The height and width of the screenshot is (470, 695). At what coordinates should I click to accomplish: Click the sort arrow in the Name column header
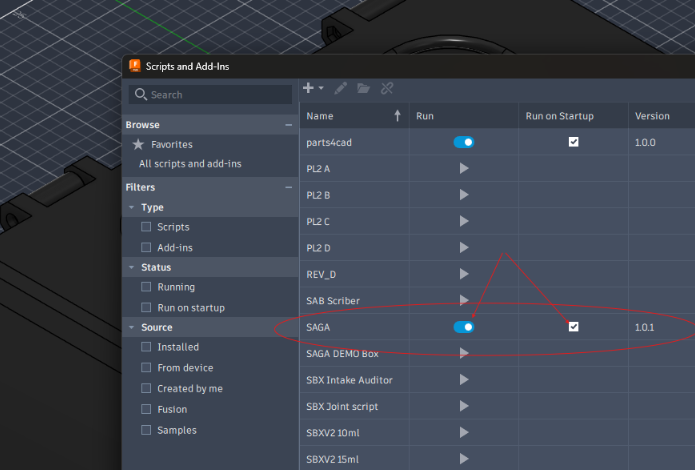pos(397,116)
